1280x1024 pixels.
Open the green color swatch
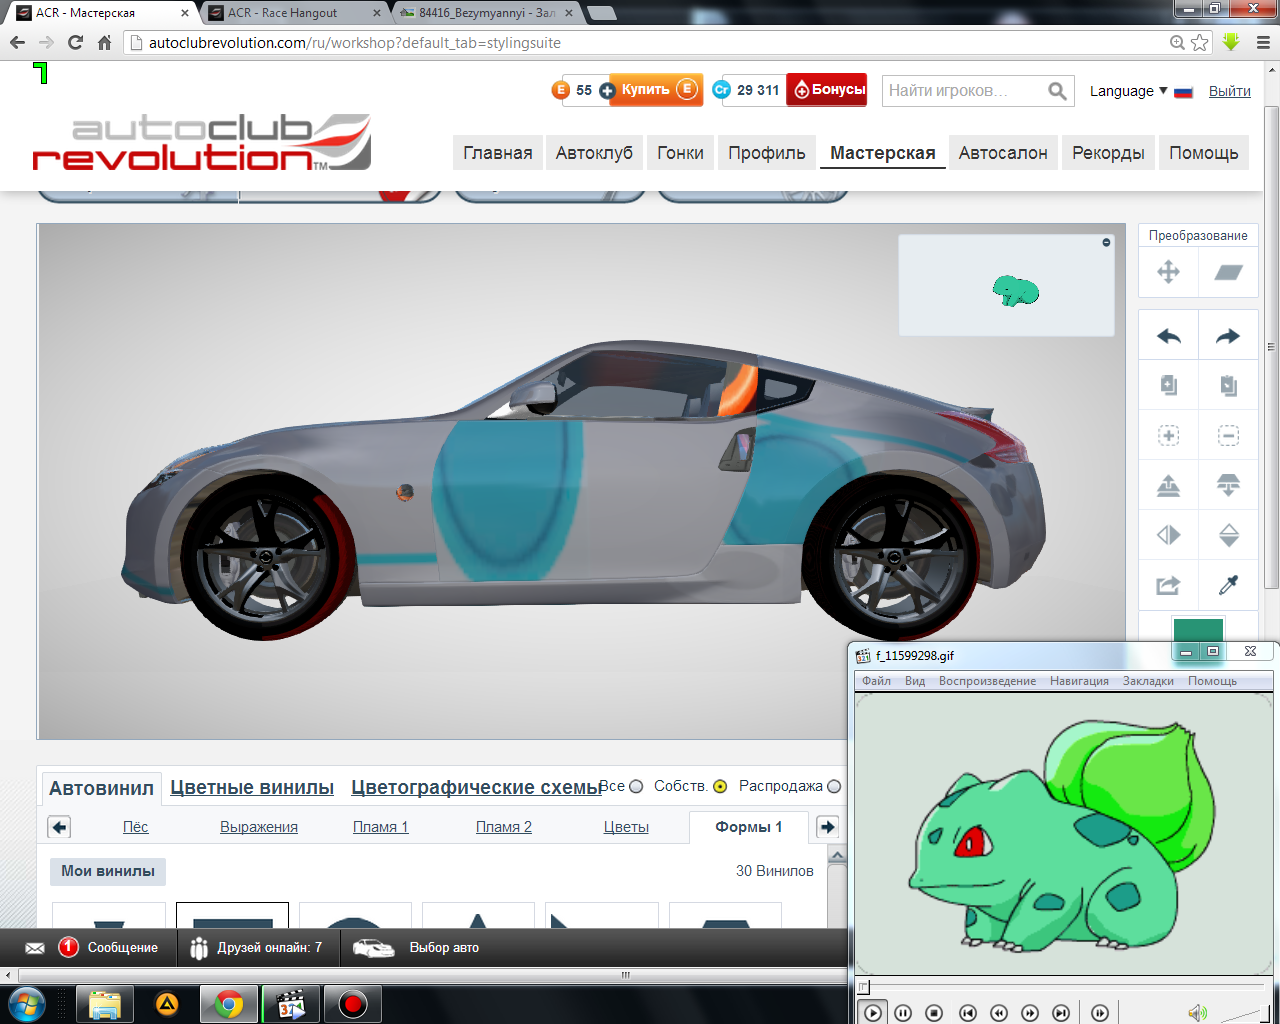point(1198,630)
